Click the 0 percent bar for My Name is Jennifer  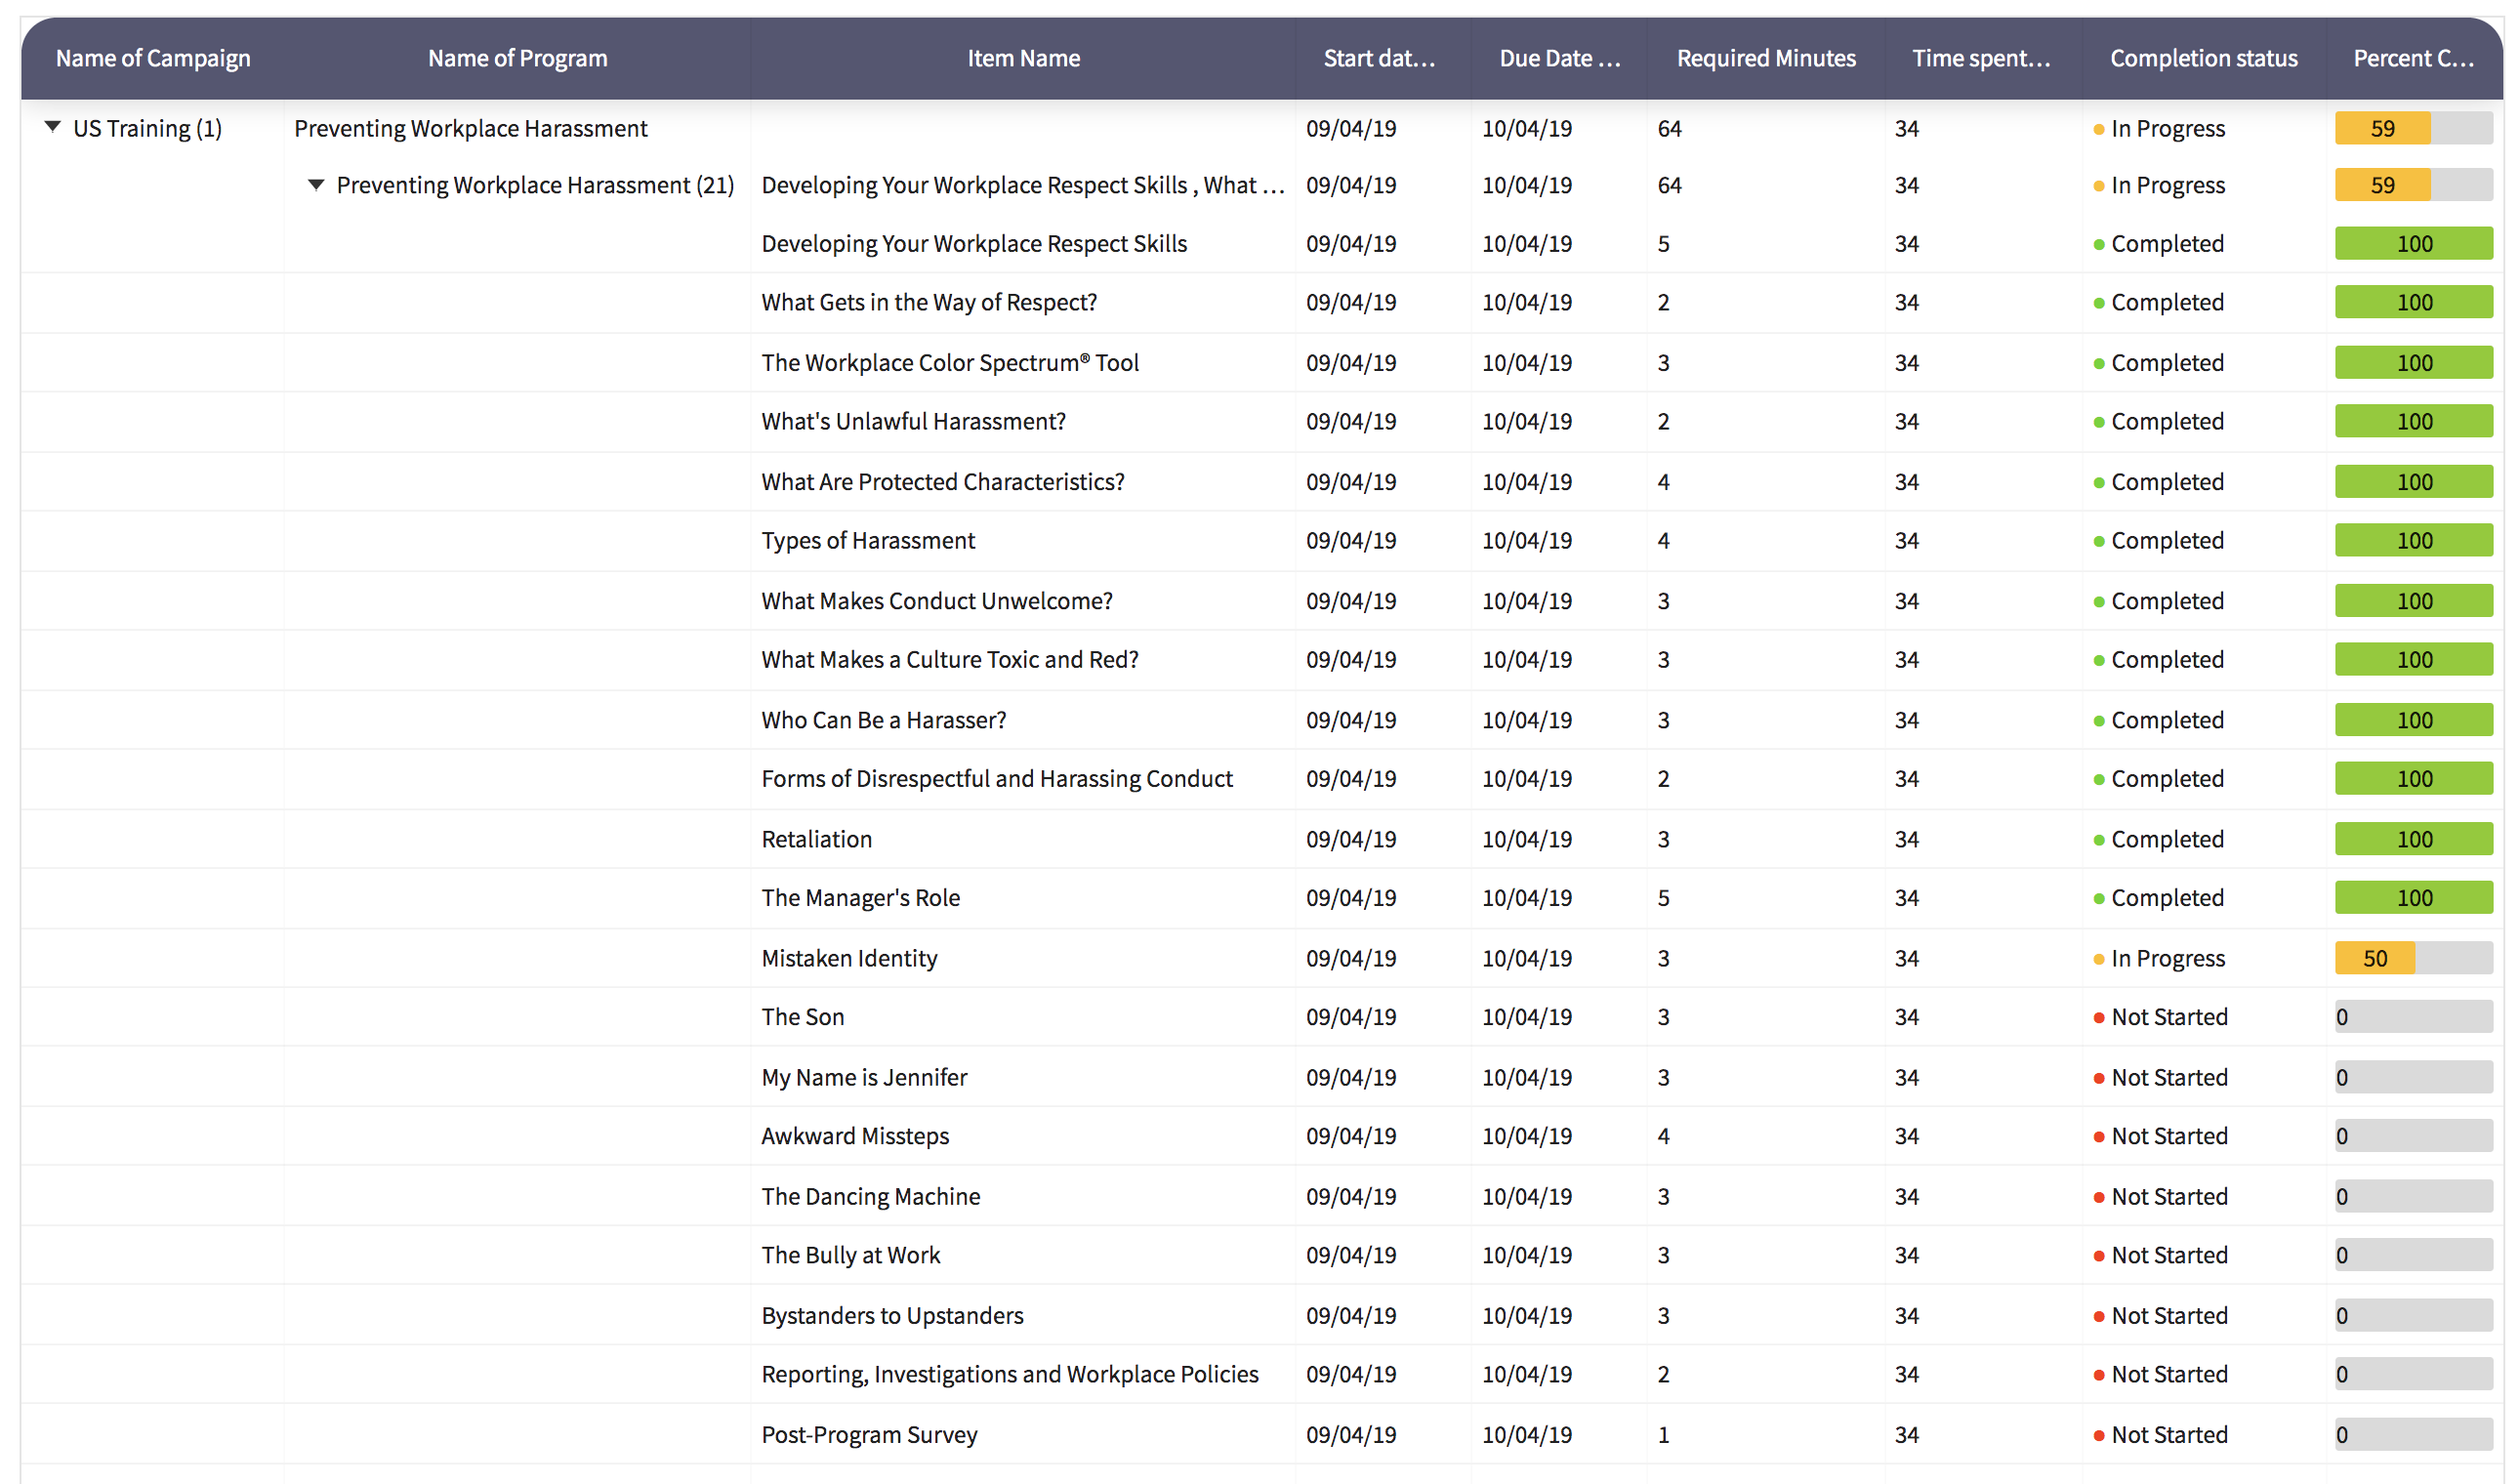click(2413, 1077)
